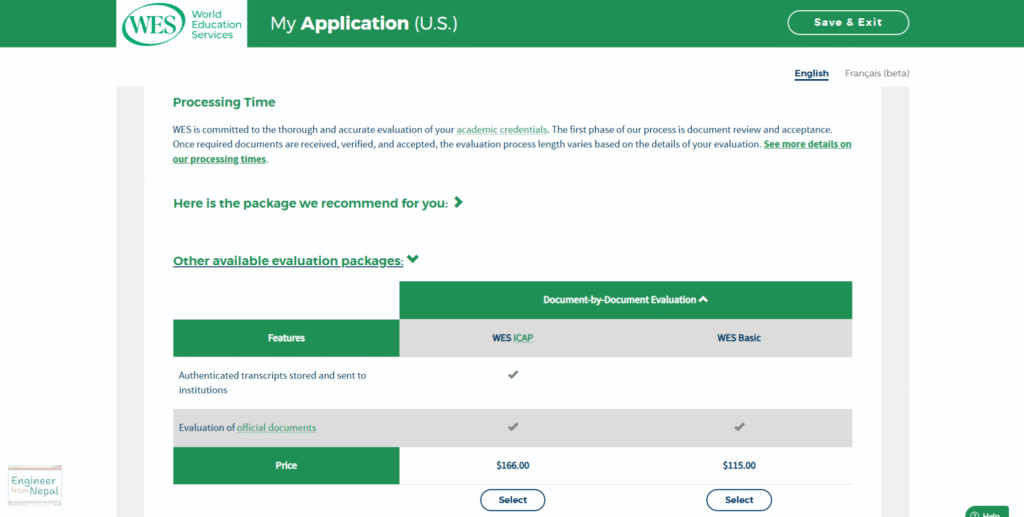Collapse Other available evaluation packages chevron

click(413, 259)
